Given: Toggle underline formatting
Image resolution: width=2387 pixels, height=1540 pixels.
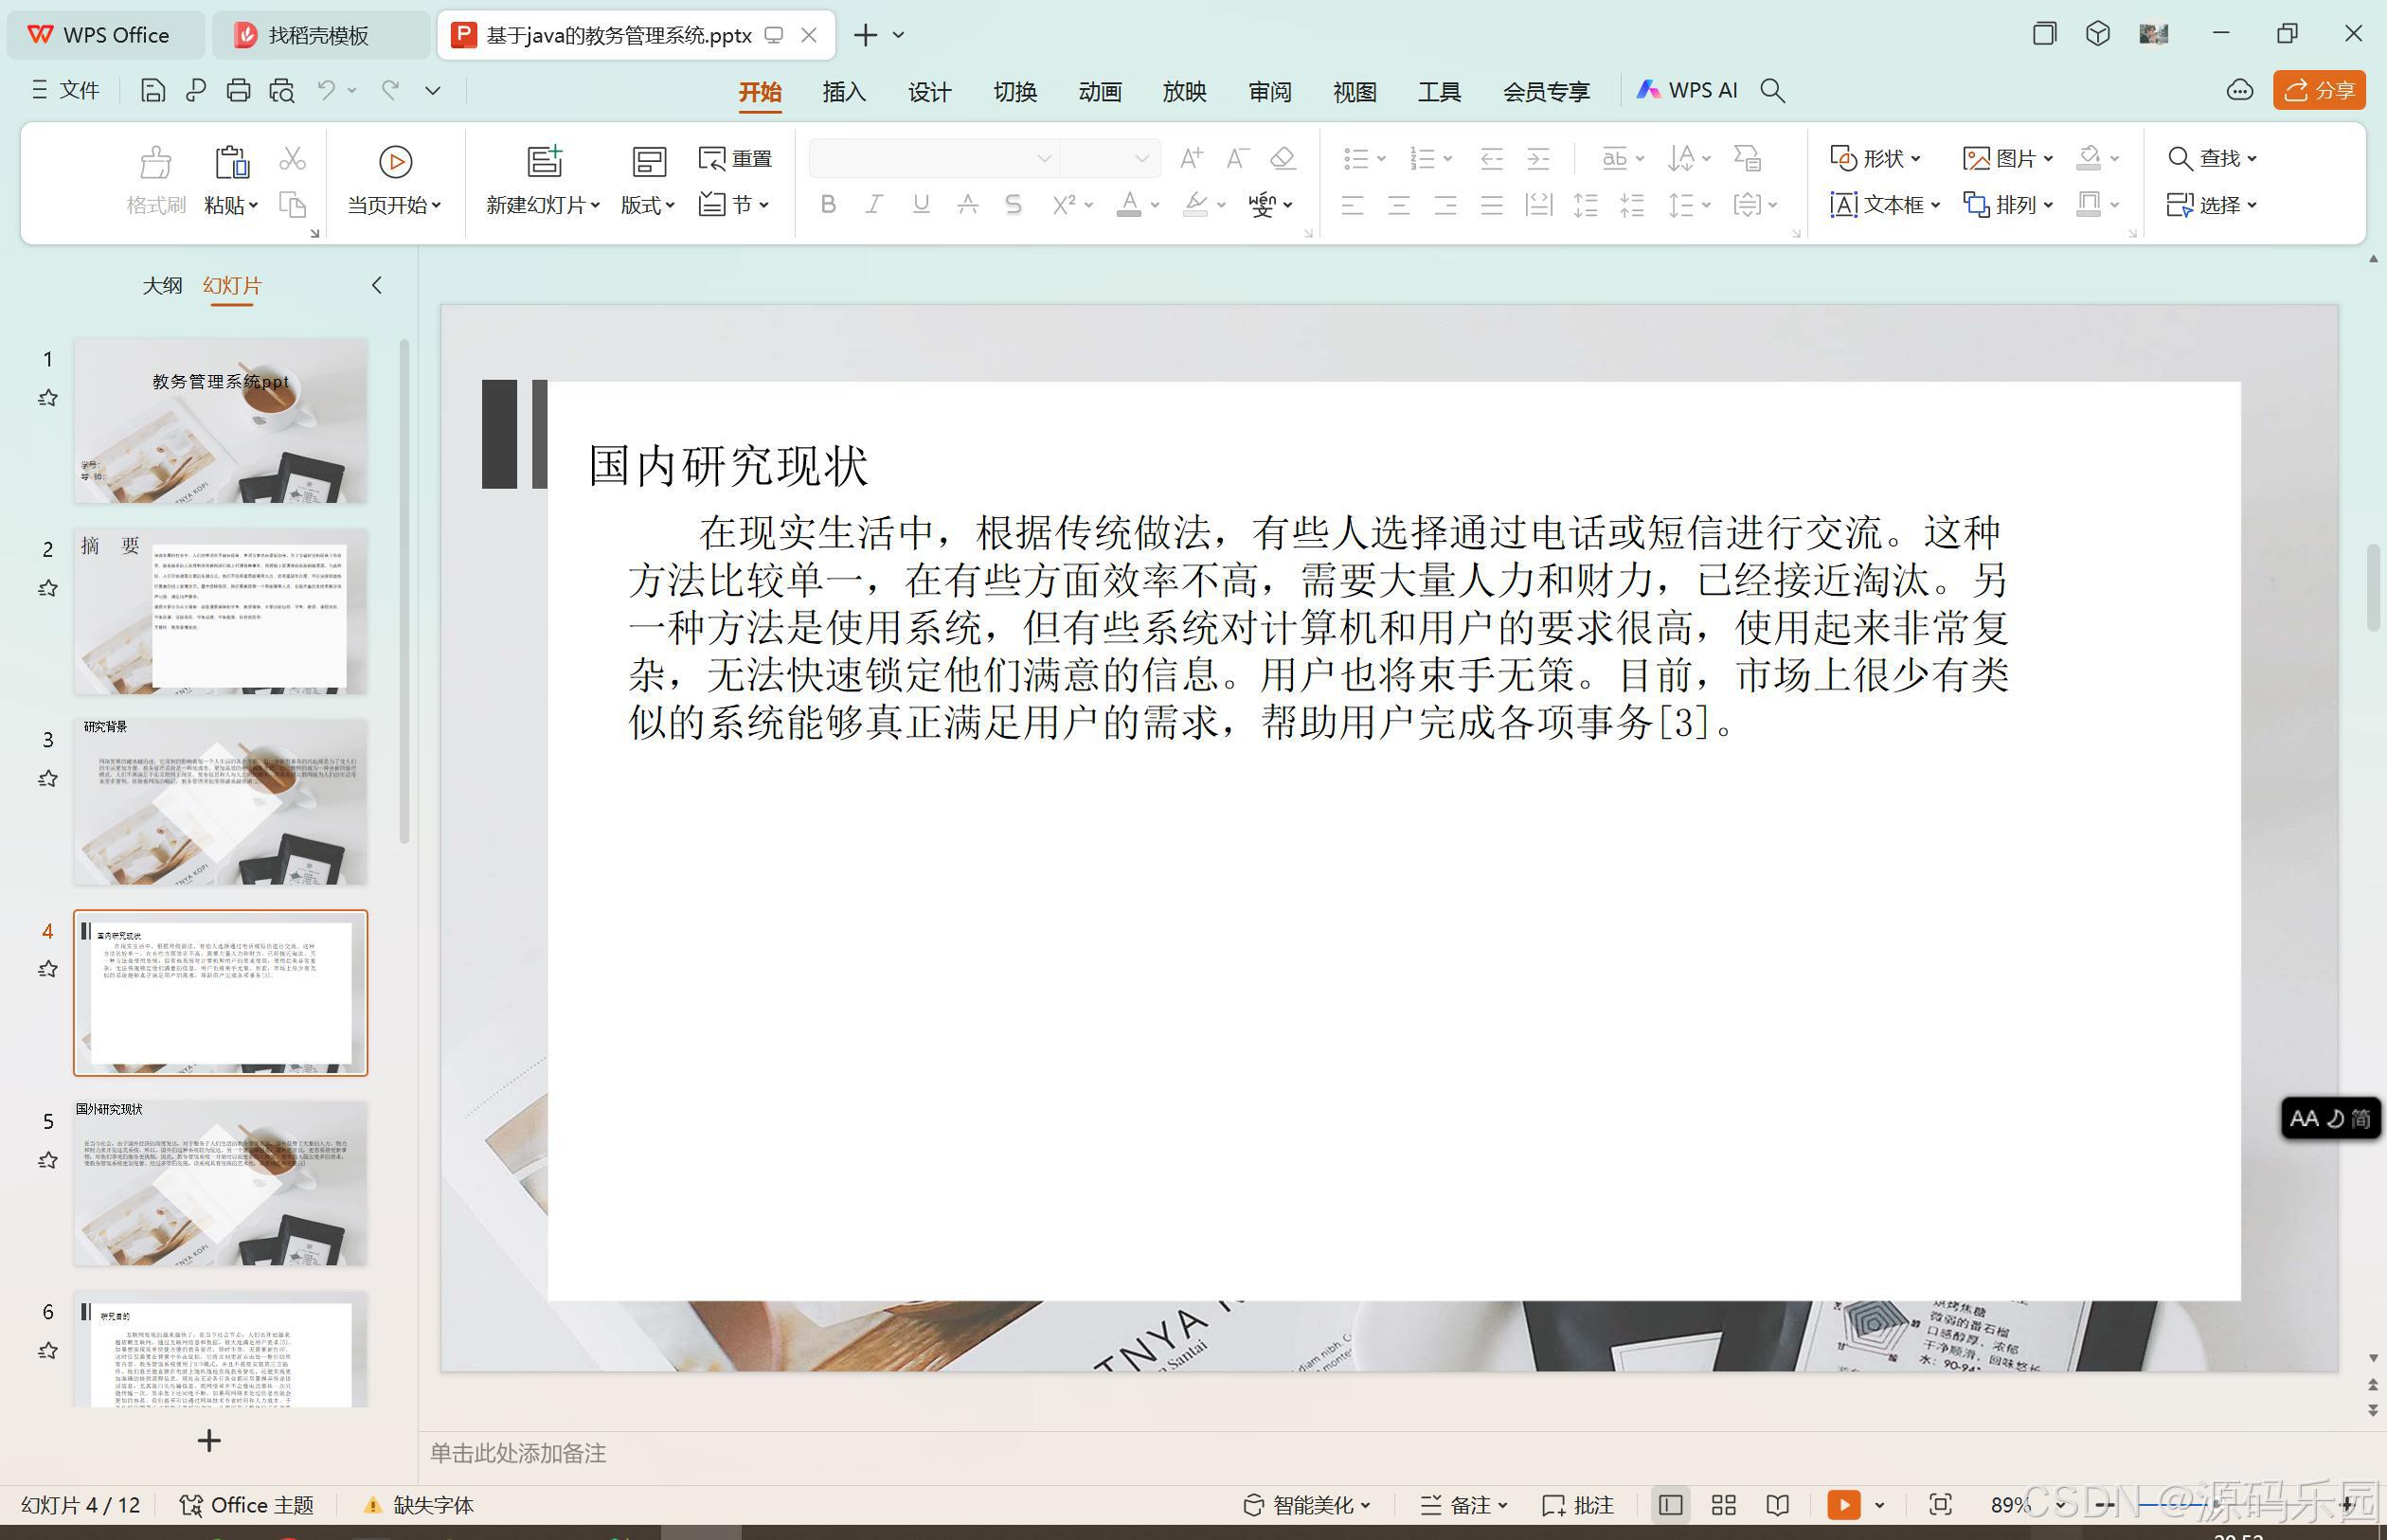Looking at the screenshot, I should (920, 204).
